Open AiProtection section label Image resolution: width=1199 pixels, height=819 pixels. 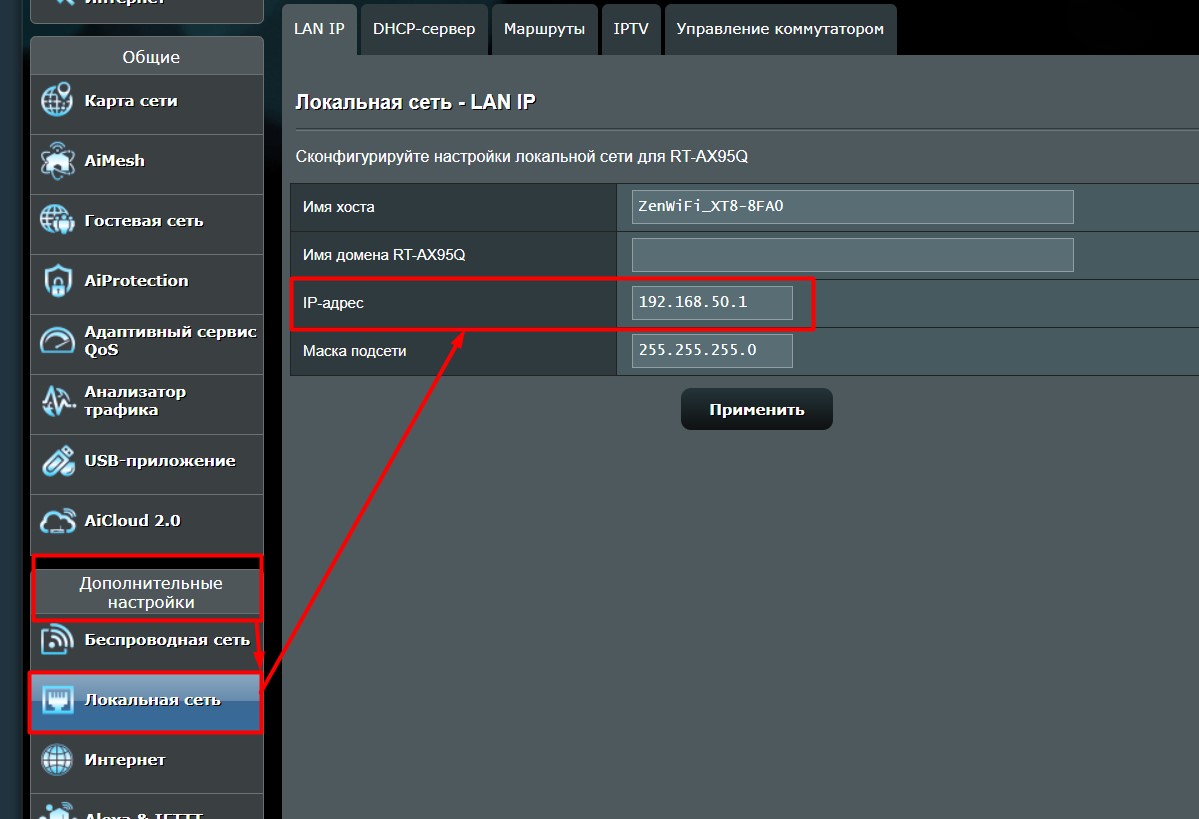point(136,281)
